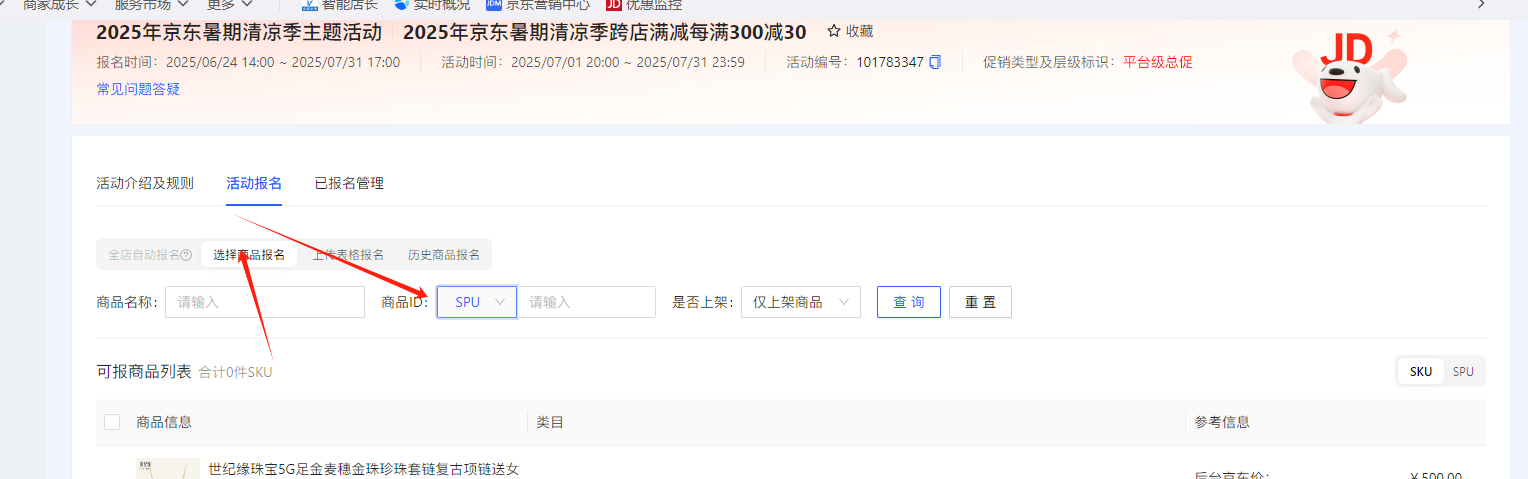
Task: Switch to 已报名管理 tab
Action: click(x=349, y=183)
